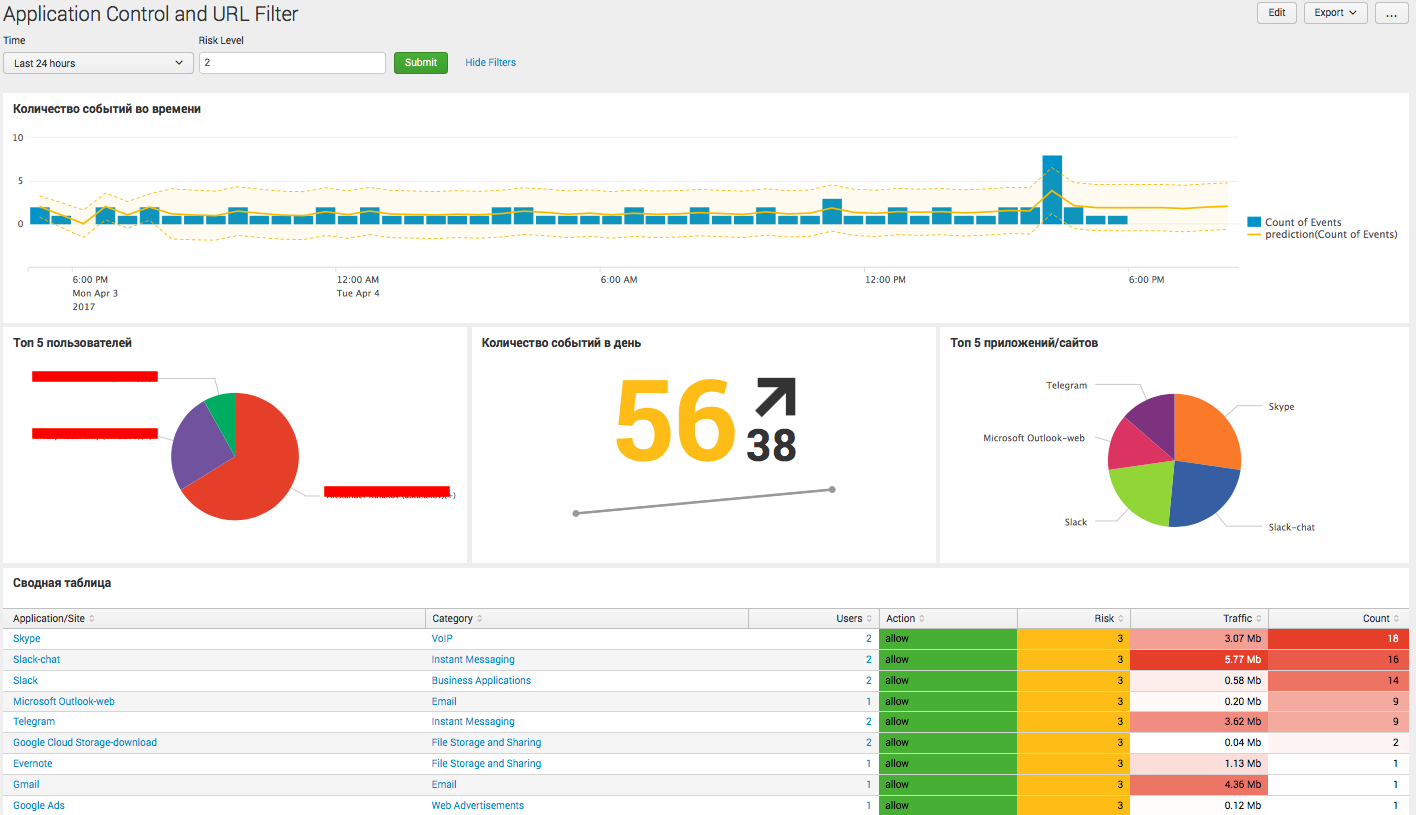The height and width of the screenshot is (815, 1416).
Task: Click the count cell showing 14
Action: (x=1339, y=681)
